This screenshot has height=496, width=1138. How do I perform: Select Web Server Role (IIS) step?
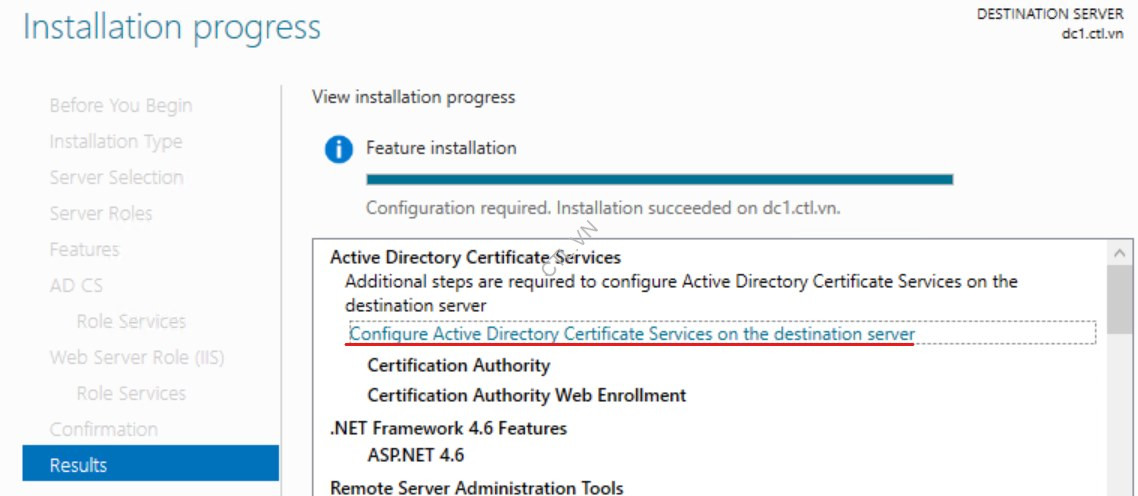point(136,358)
